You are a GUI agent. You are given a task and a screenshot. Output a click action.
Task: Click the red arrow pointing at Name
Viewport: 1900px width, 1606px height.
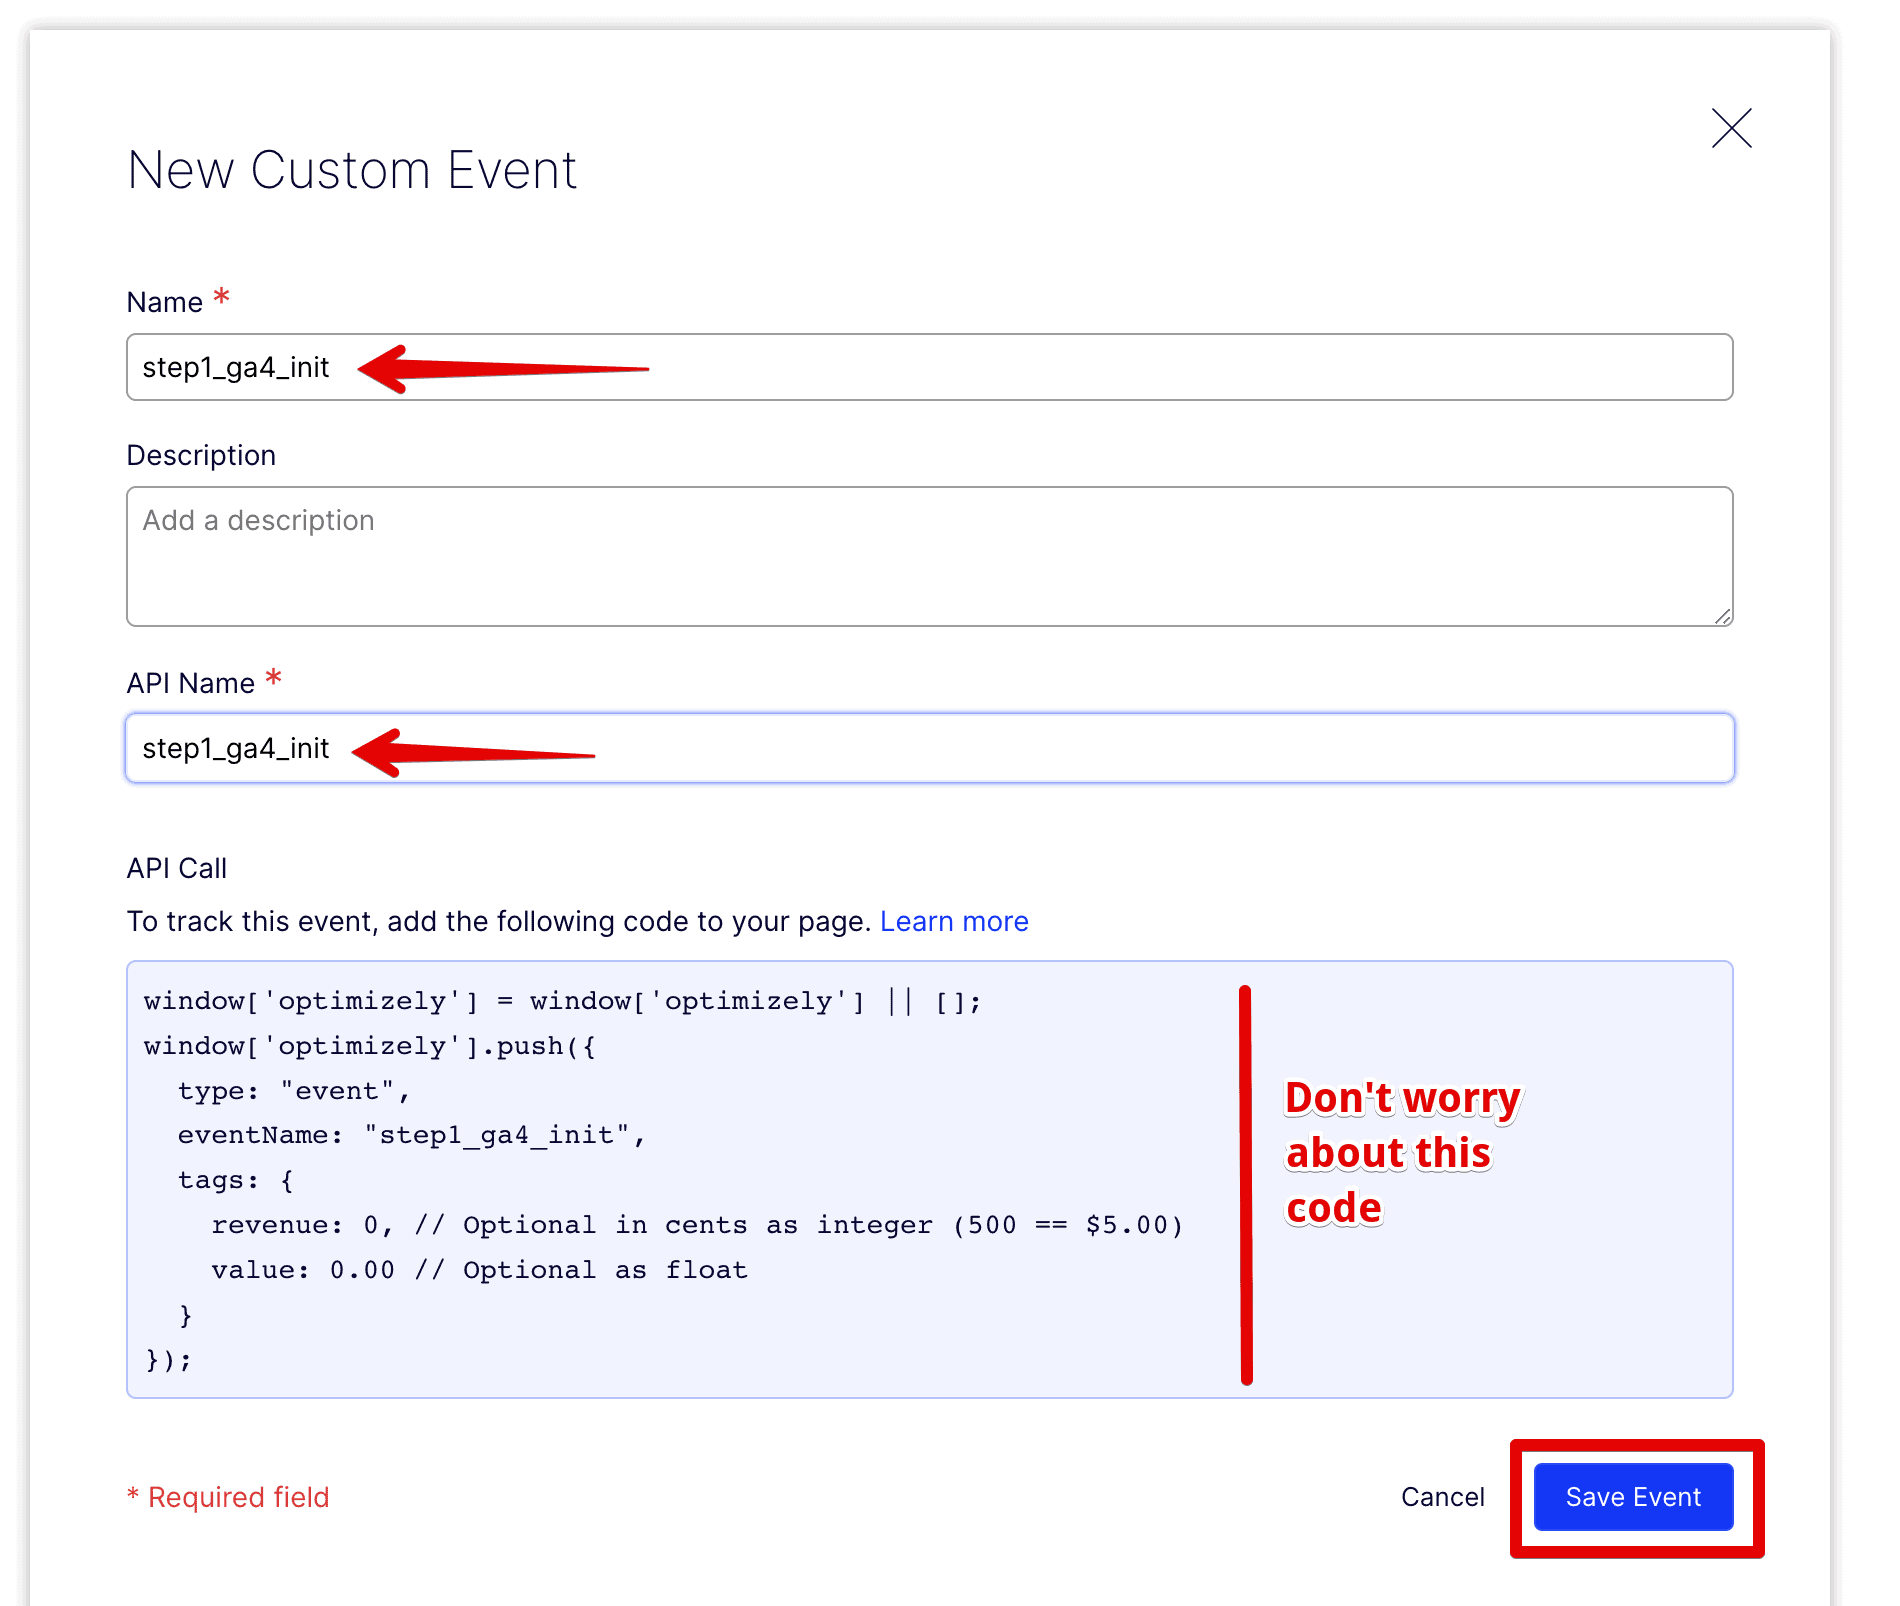(500, 367)
